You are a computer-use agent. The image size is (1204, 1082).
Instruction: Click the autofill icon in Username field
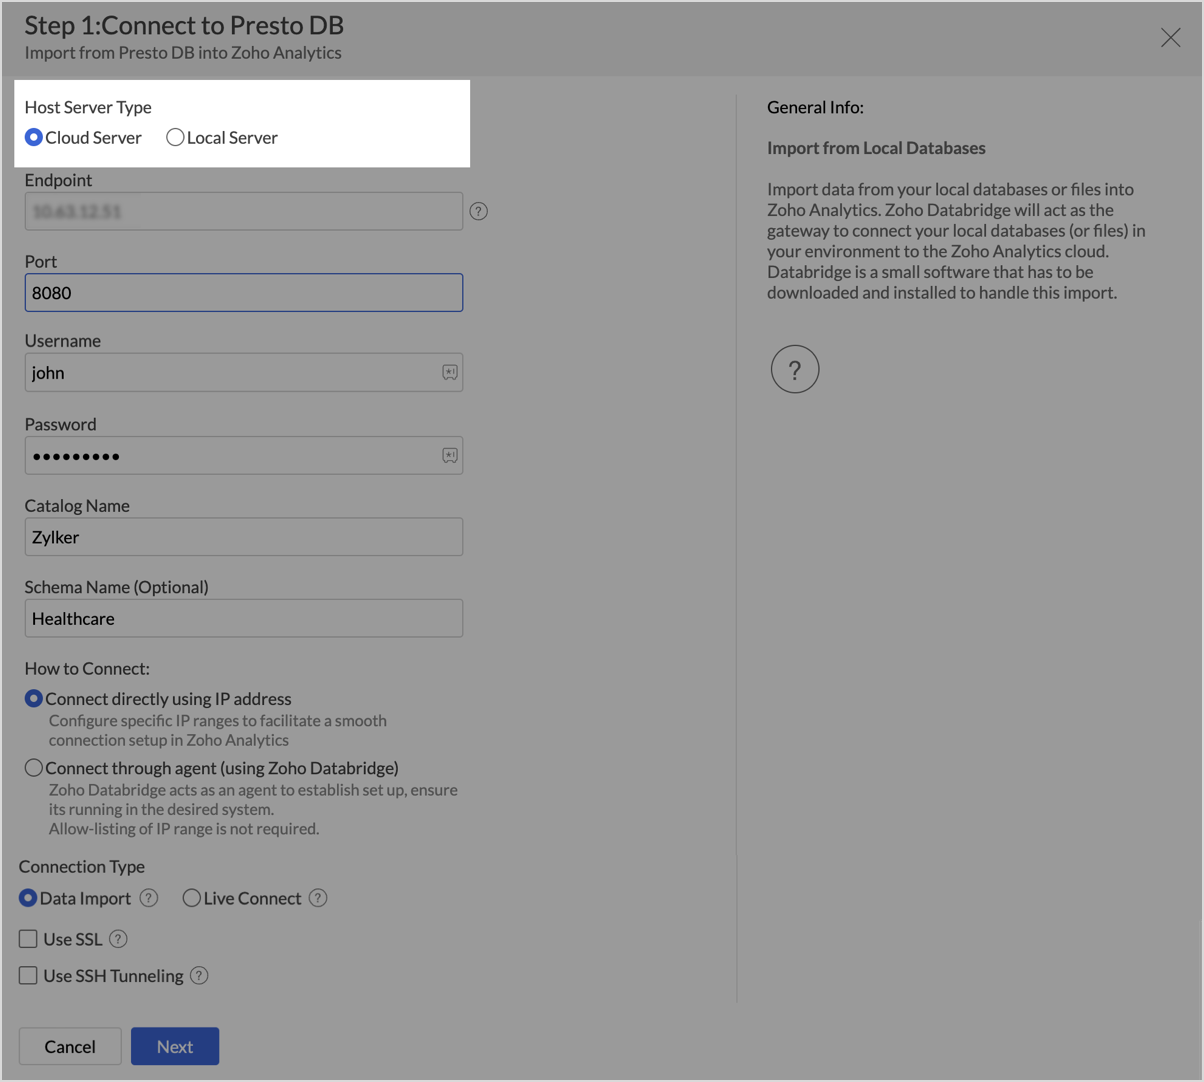pyautogui.click(x=450, y=372)
